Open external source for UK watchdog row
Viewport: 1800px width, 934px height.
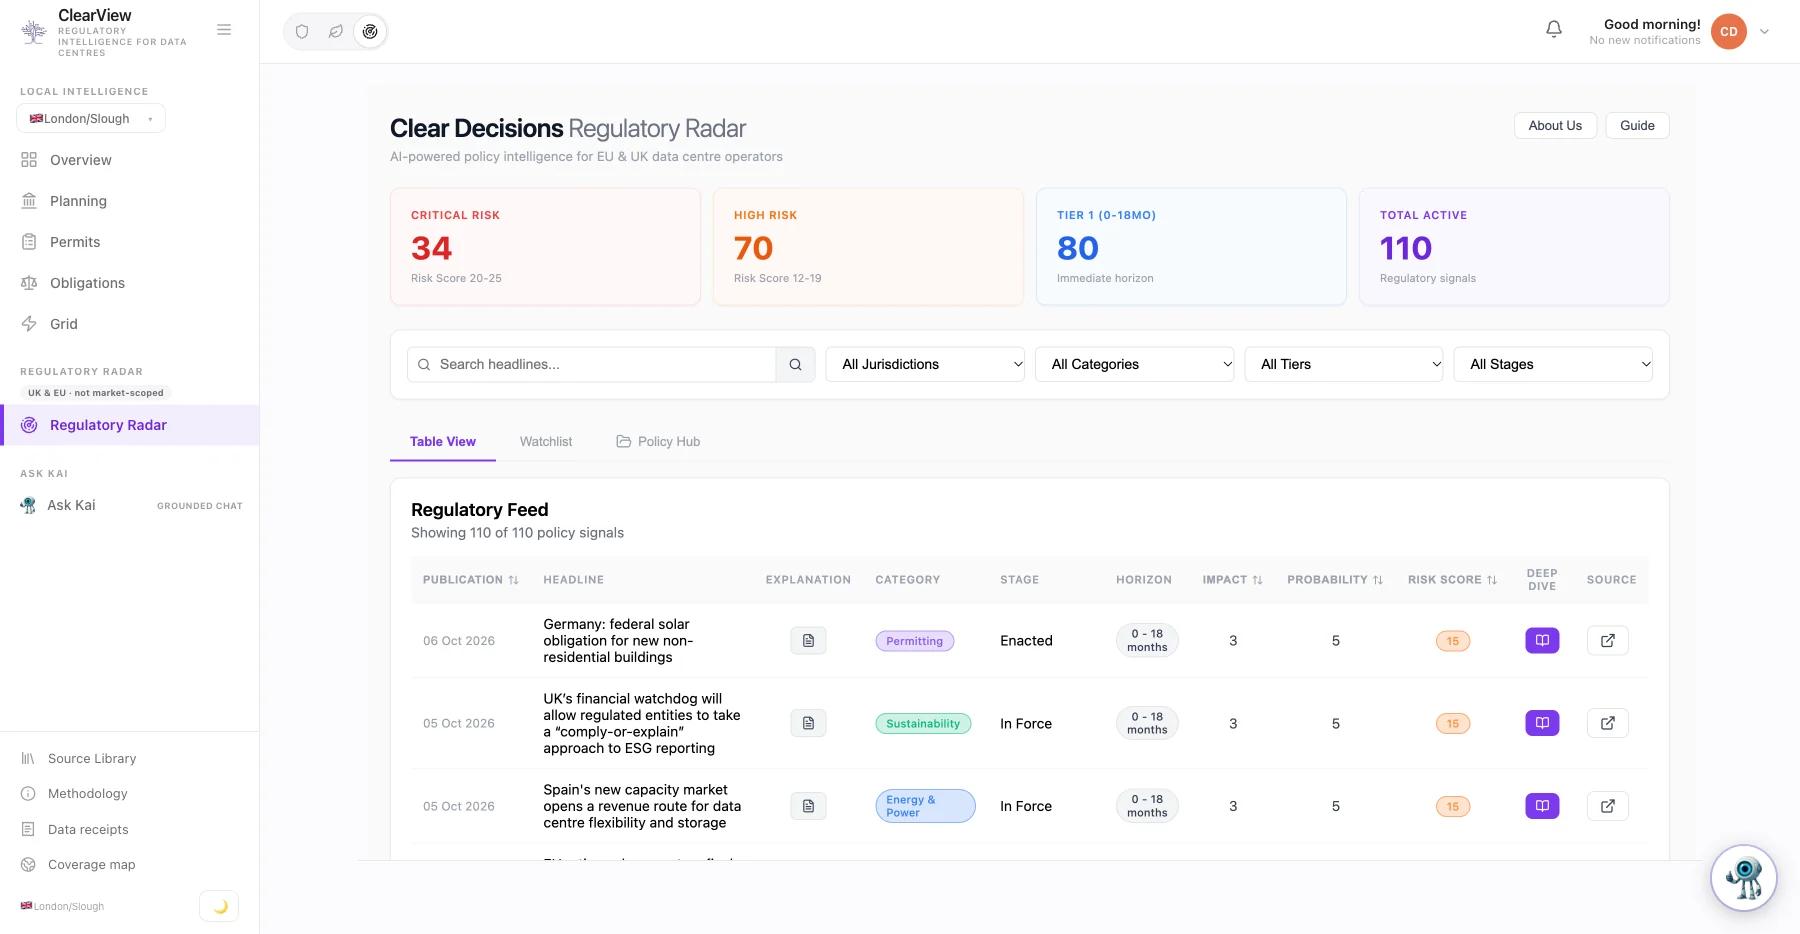tap(1608, 723)
